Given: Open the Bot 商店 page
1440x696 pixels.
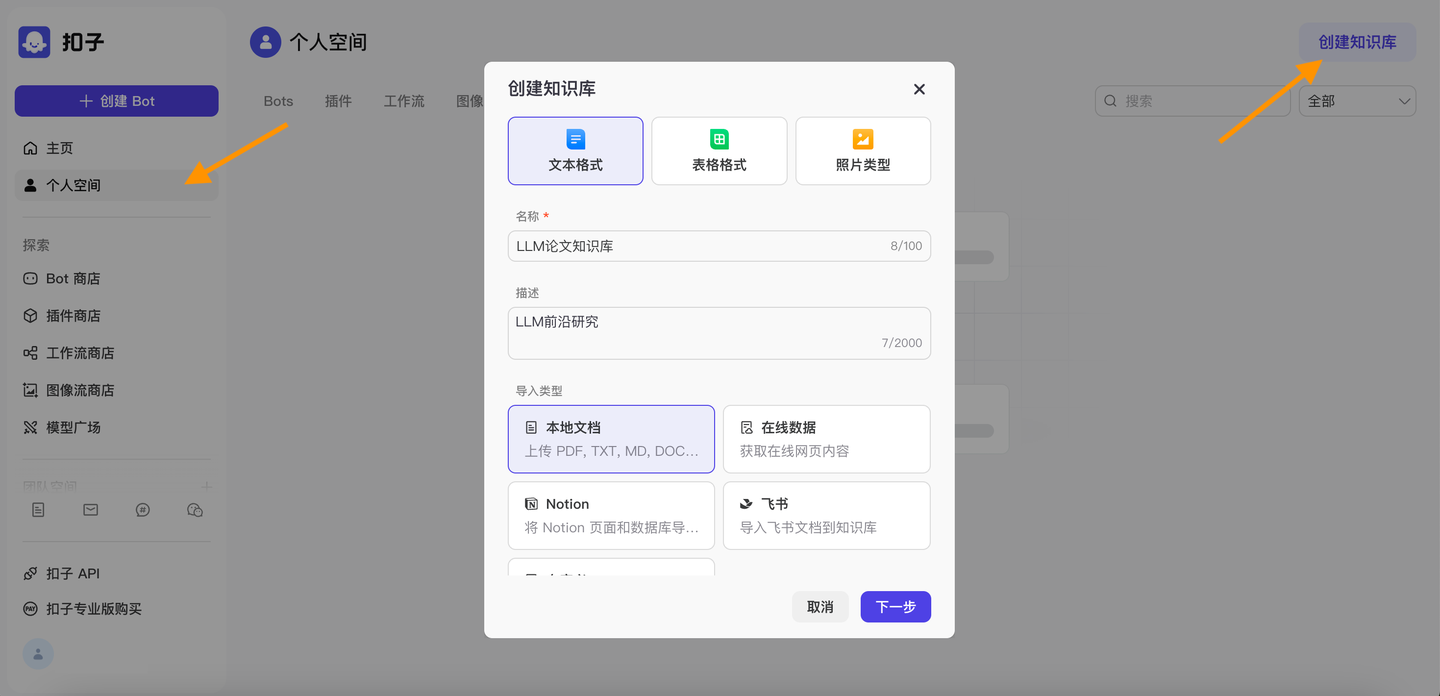Looking at the screenshot, I should click(x=73, y=278).
